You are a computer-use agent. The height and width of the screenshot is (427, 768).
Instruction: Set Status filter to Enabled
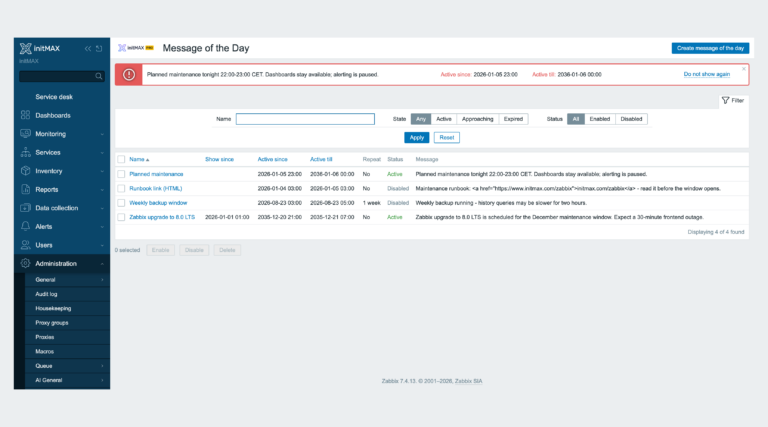coord(600,119)
